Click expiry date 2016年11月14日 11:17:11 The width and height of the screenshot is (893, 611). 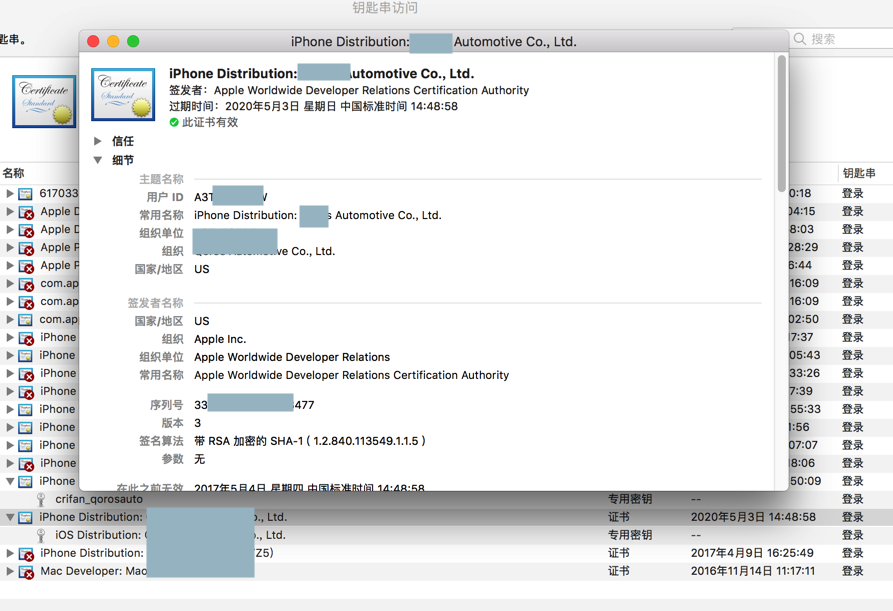point(752,571)
